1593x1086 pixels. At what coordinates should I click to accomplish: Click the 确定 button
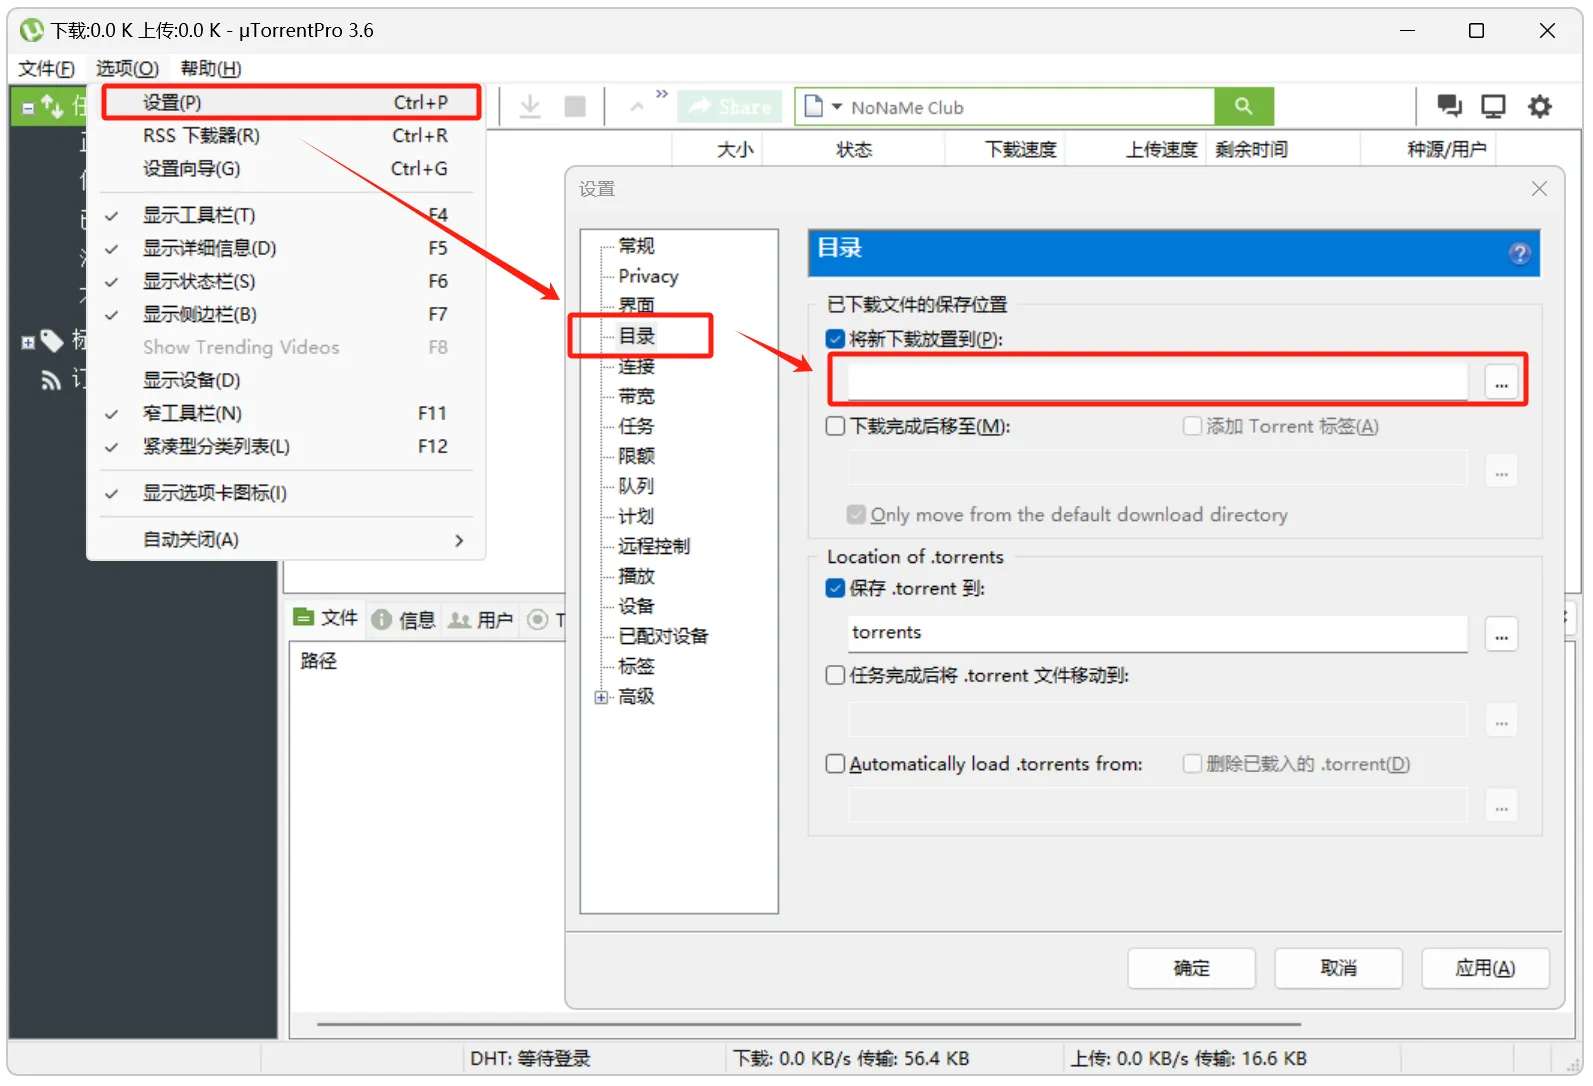tap(1190, 968)
